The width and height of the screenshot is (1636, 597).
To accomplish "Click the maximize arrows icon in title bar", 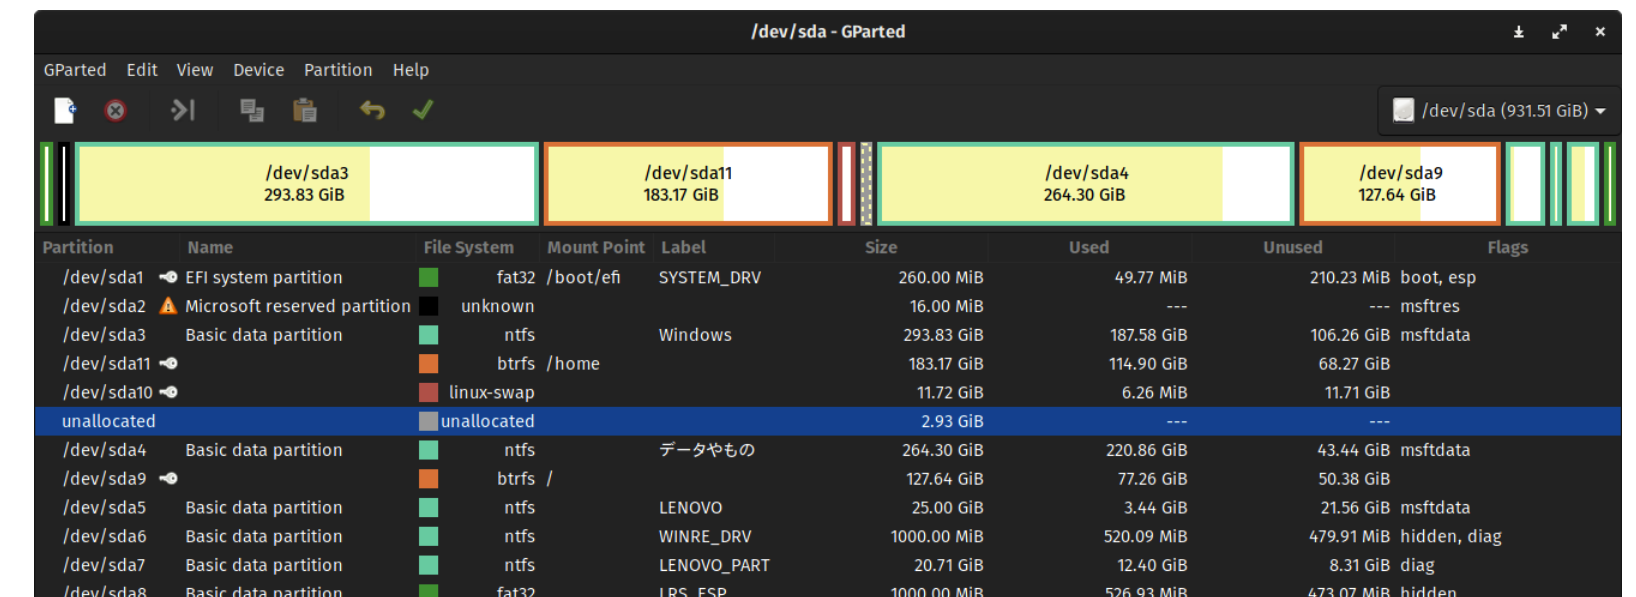I will 1559,32.
